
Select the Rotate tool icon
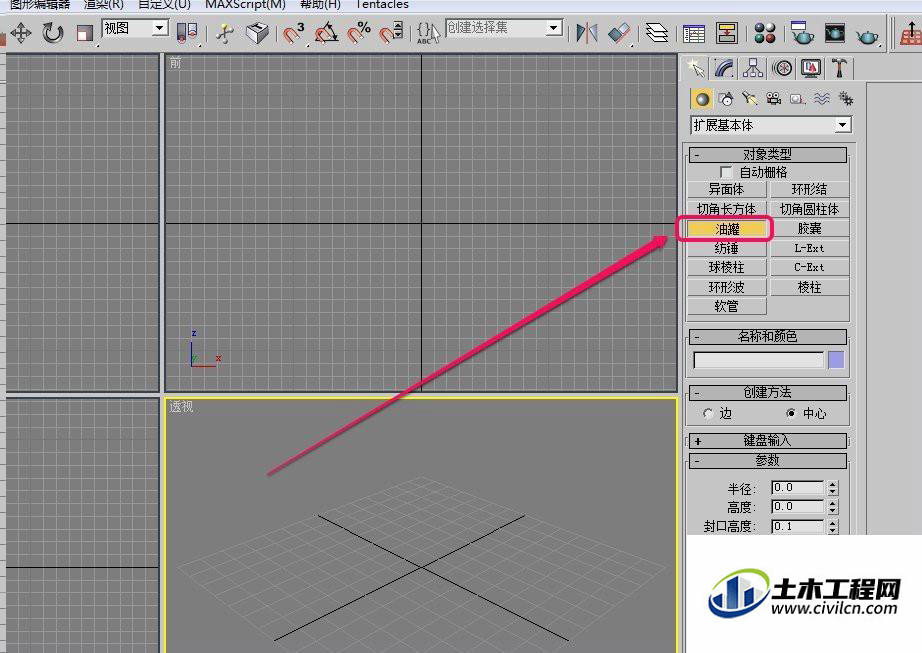pyautogui.click(x=53, y=33)
